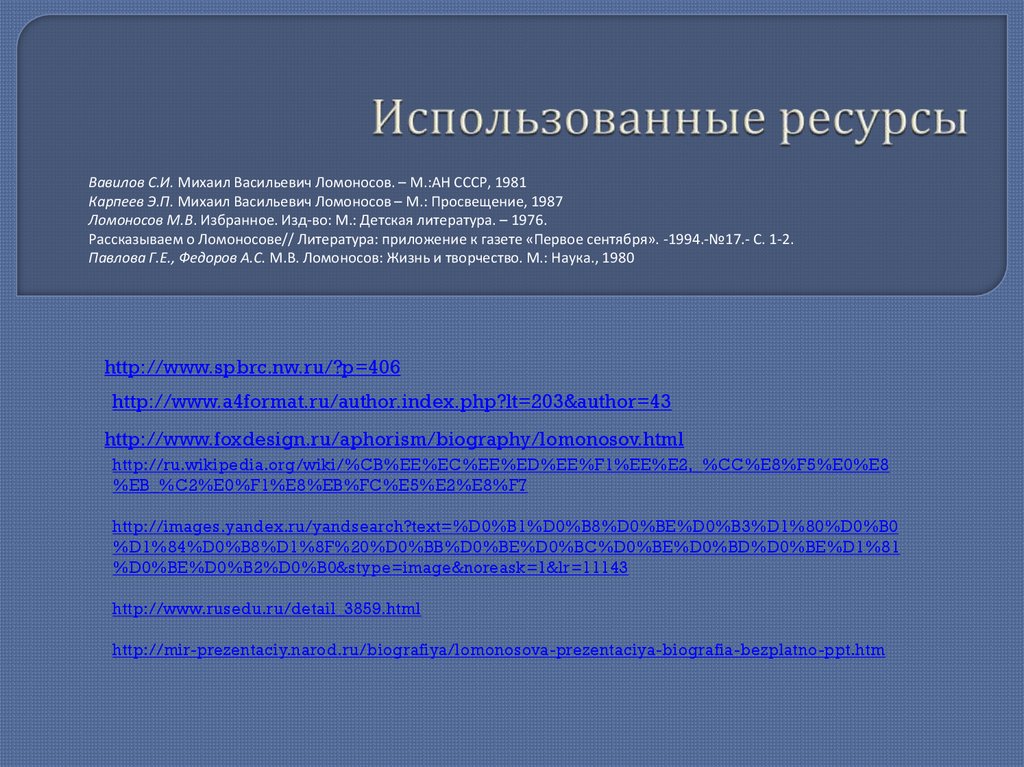Click the Вавилов С.И. reference line
The width and height of the screenshot is (1024, 767).
307,182
